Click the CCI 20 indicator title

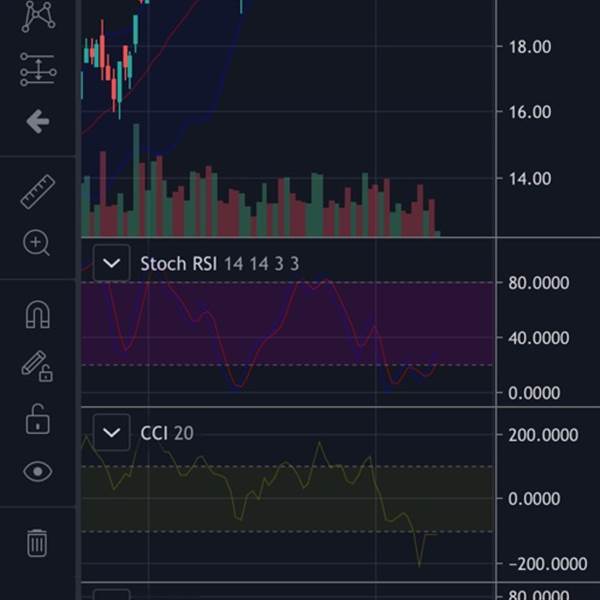(167, 433)
